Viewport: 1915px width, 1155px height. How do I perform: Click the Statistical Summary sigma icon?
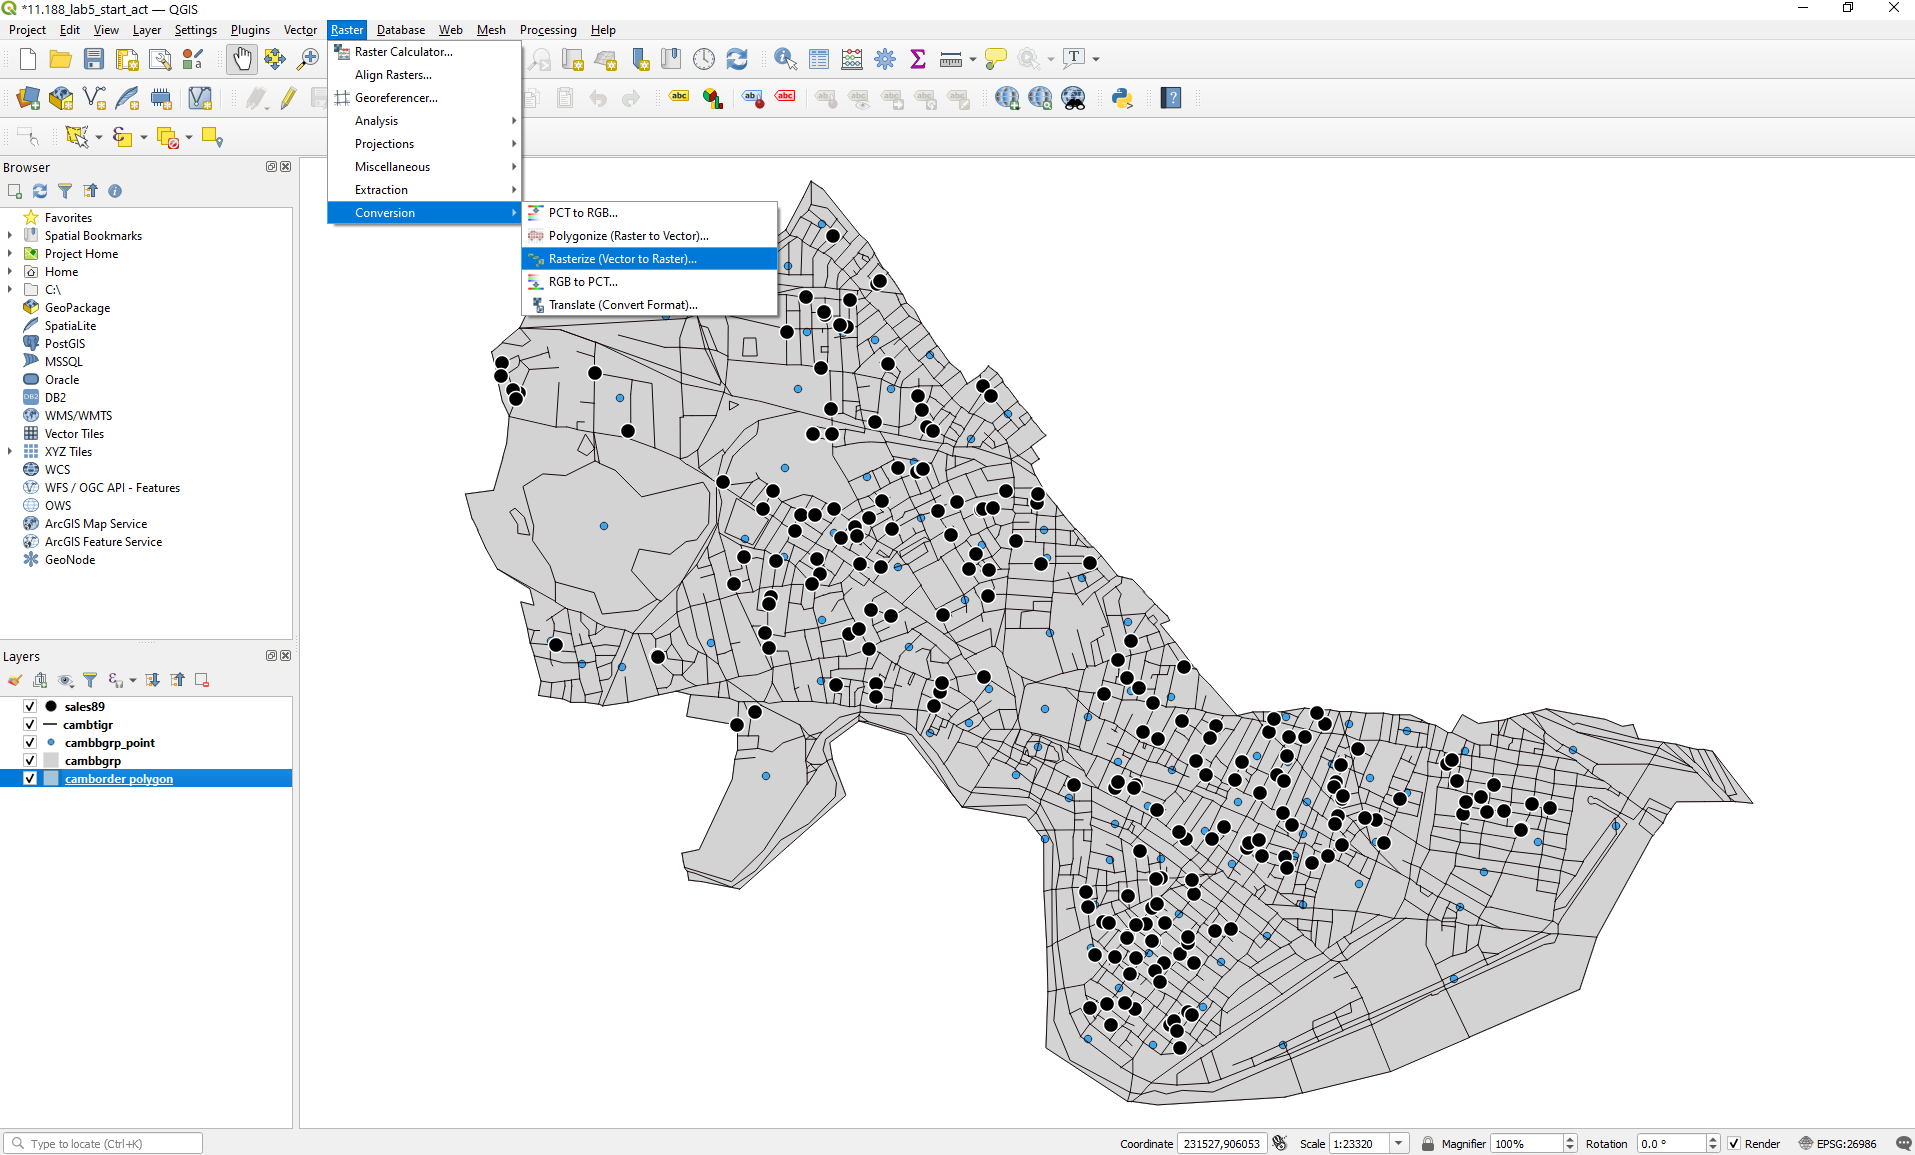pyautogui.click(x=917, y=60)
